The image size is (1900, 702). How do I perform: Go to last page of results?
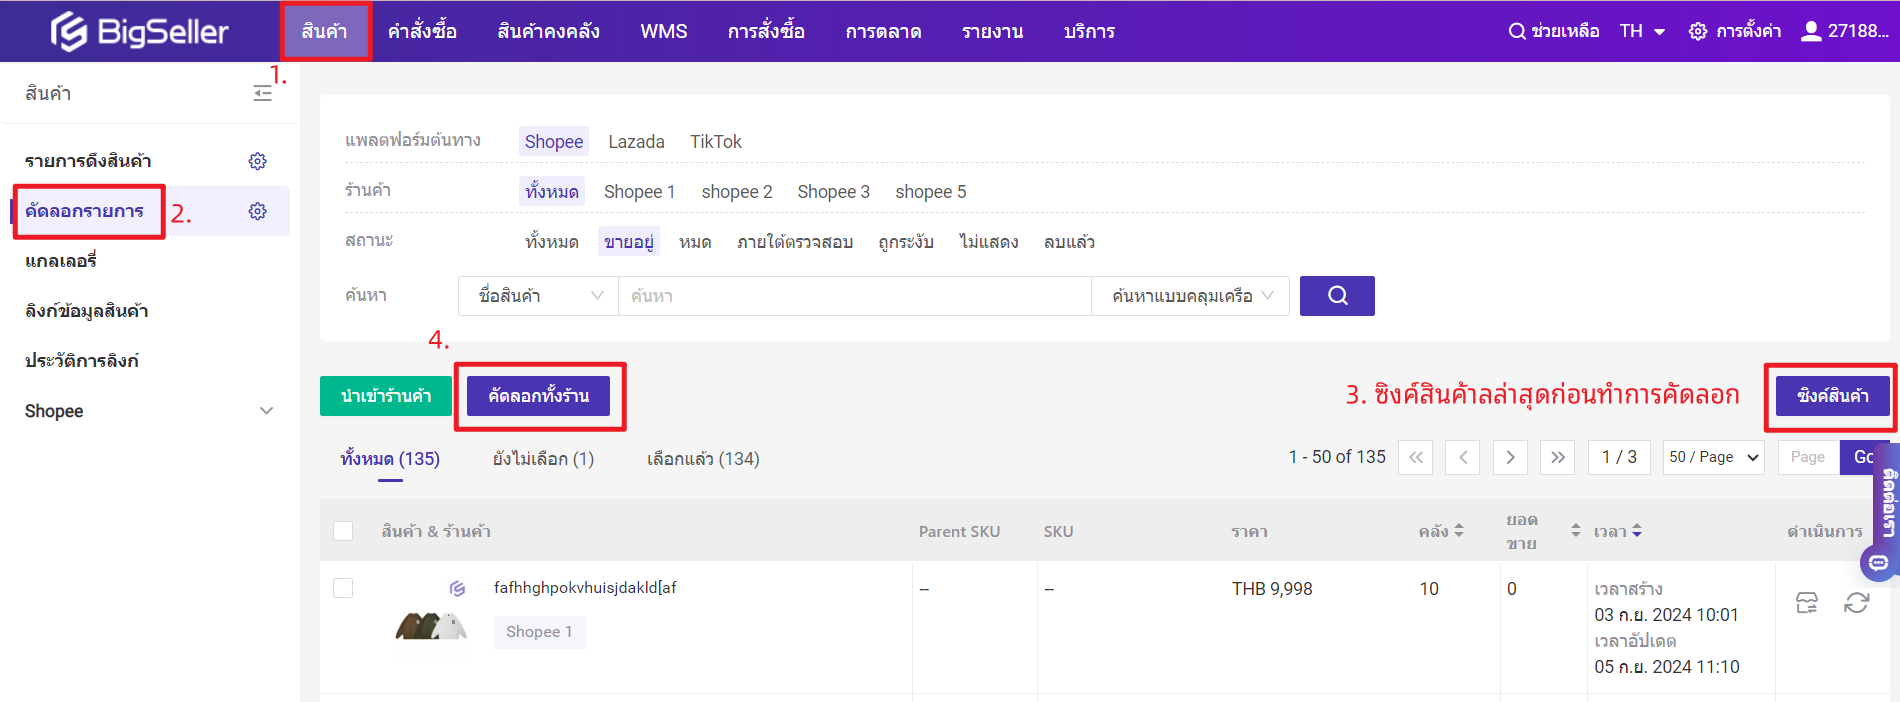click(1558, 457)
